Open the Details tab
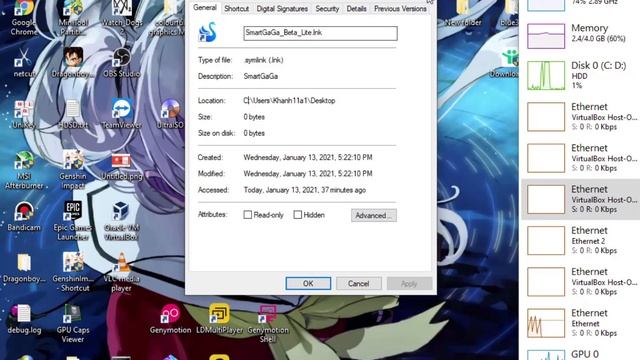 pyautogui.click(x=356, y=9)
